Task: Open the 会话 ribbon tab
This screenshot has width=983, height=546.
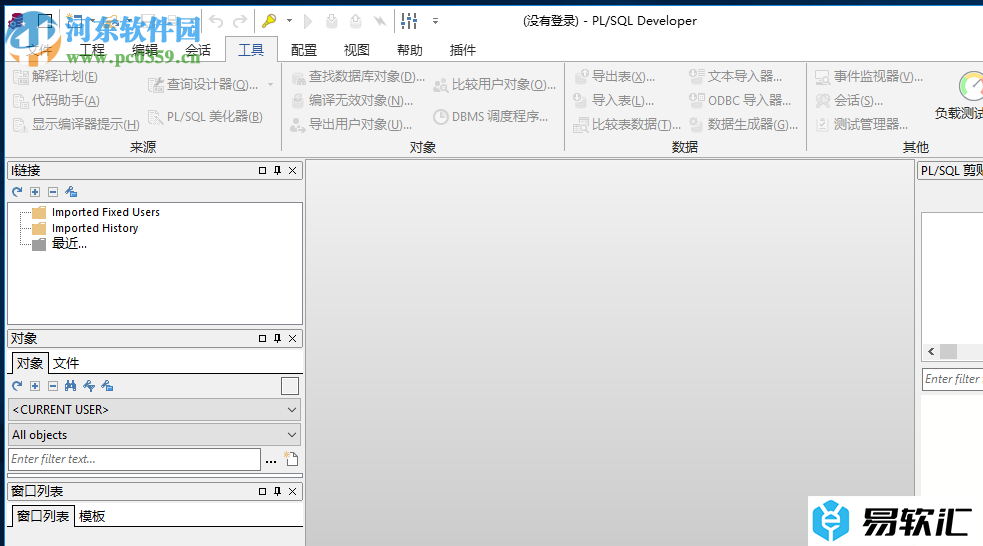Action: [198, 50]
